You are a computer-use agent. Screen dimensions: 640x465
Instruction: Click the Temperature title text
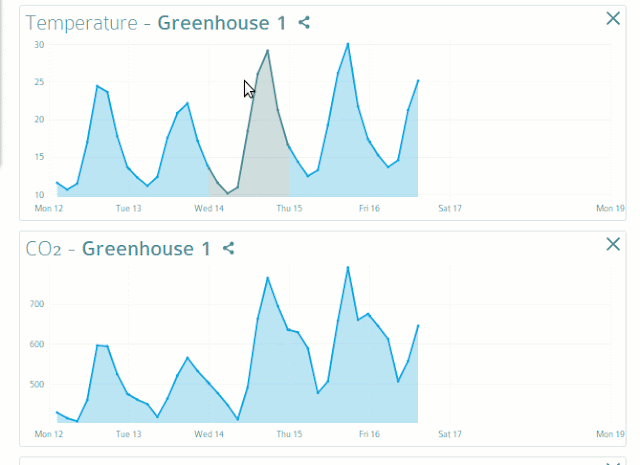pos(82,23)
